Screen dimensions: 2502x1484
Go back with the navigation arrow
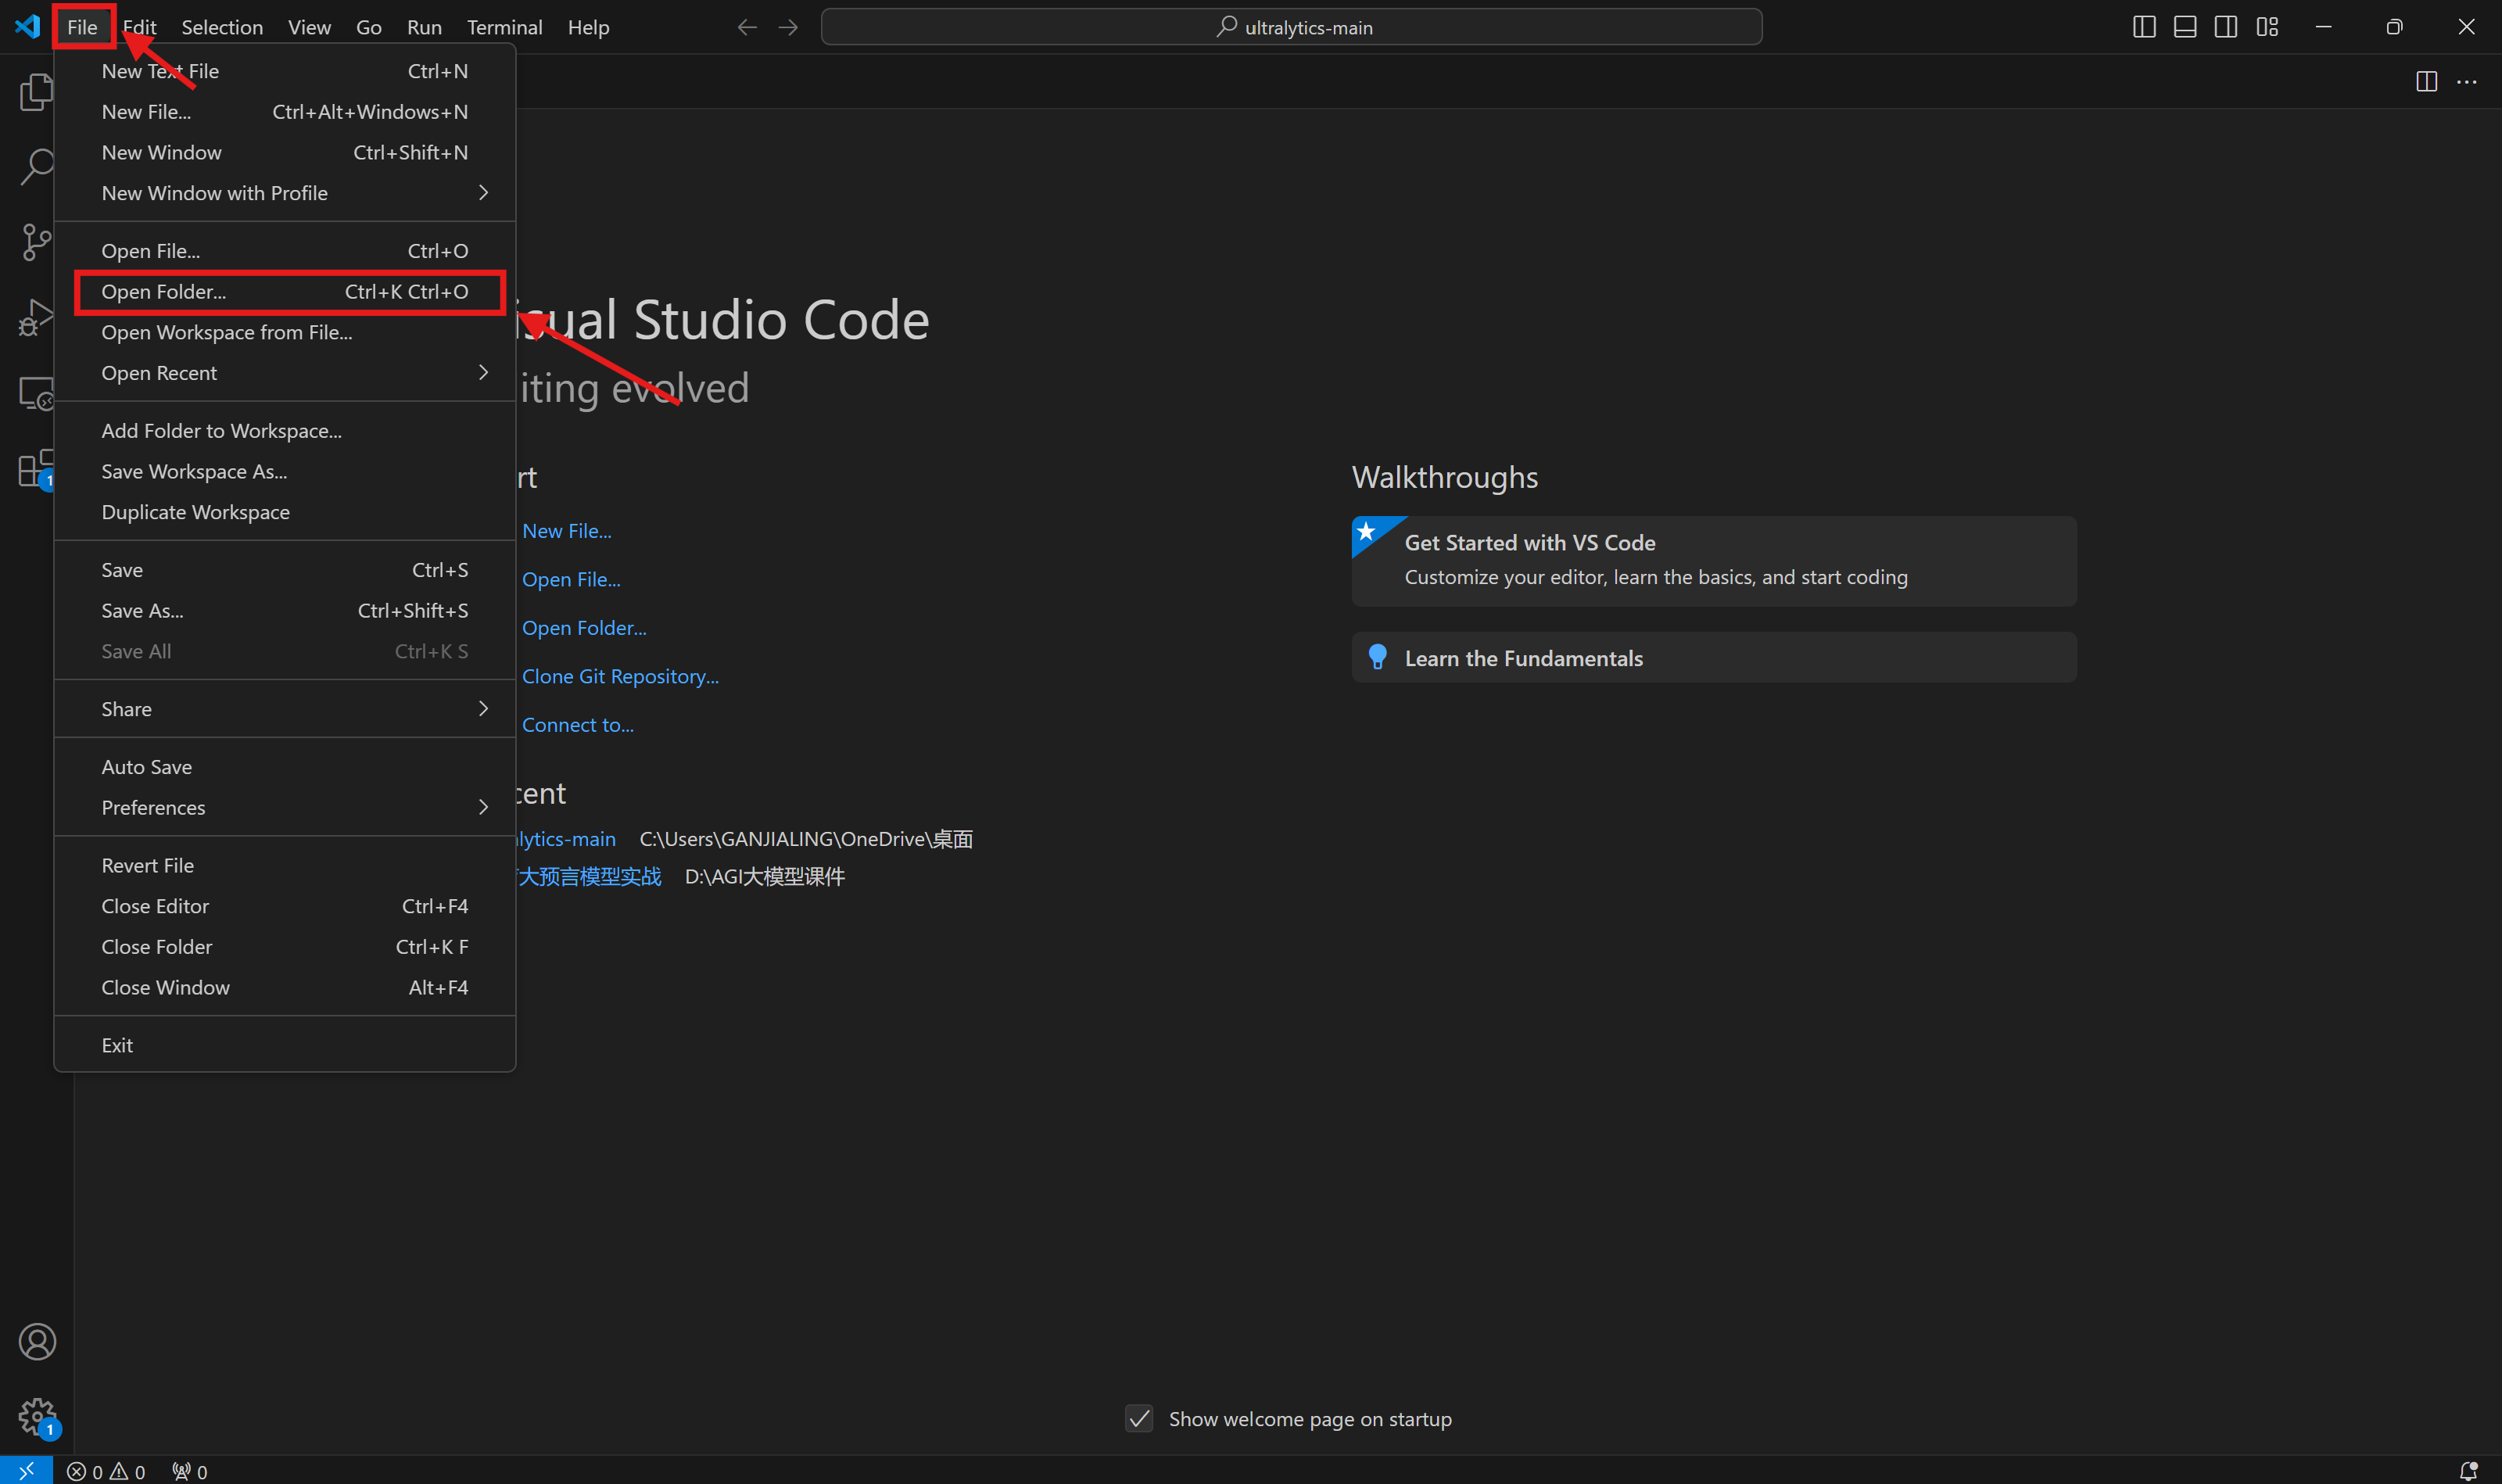pyautogui.click(x=747, y=27)
